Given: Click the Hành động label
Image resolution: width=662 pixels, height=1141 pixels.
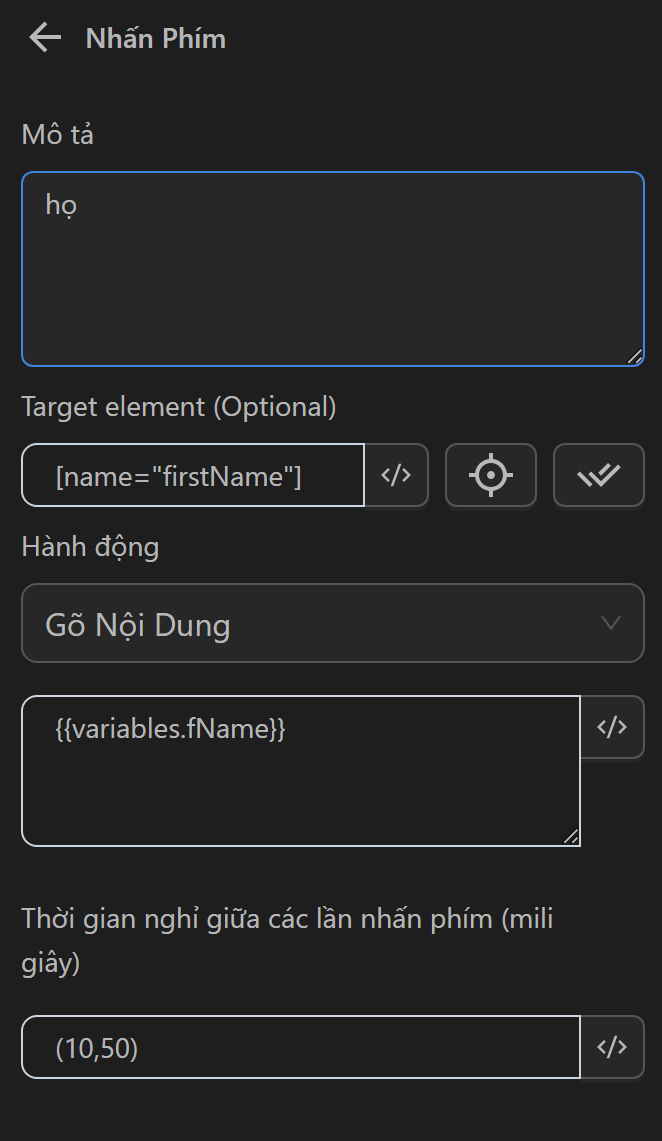Looking at the screenshot, I should 90,547.
